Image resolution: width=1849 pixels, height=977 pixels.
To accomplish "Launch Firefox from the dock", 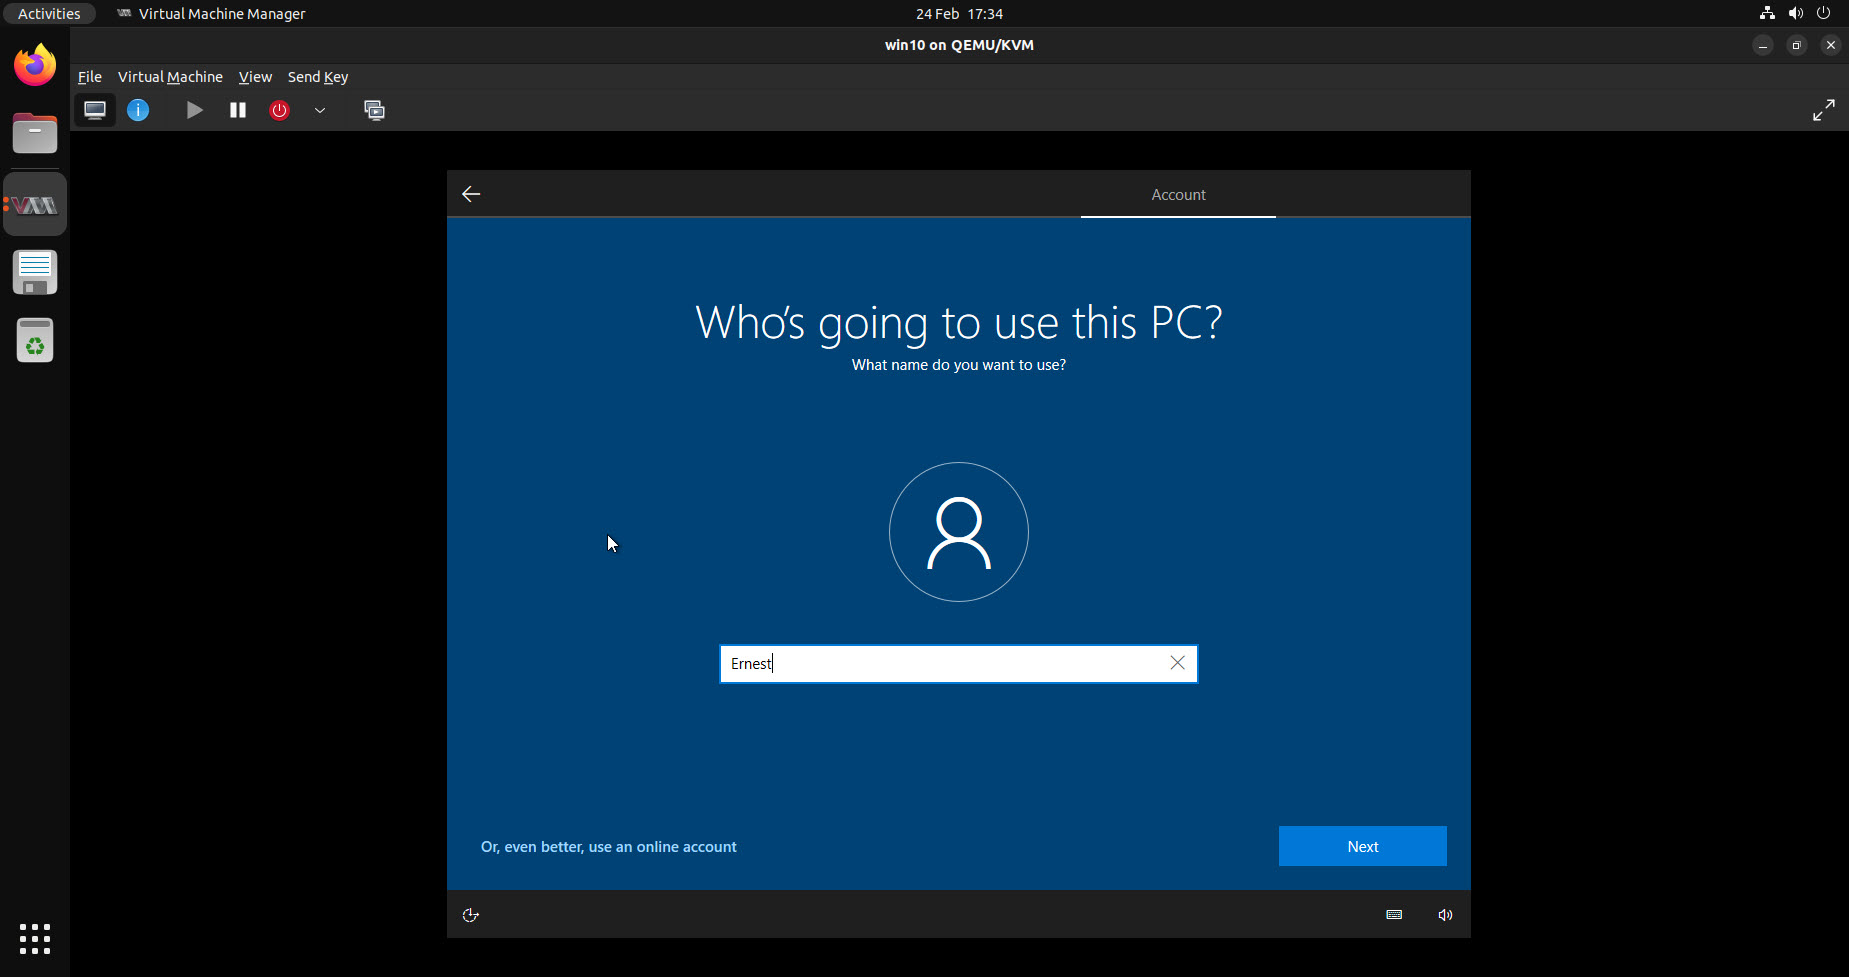I will pos(35,64).
